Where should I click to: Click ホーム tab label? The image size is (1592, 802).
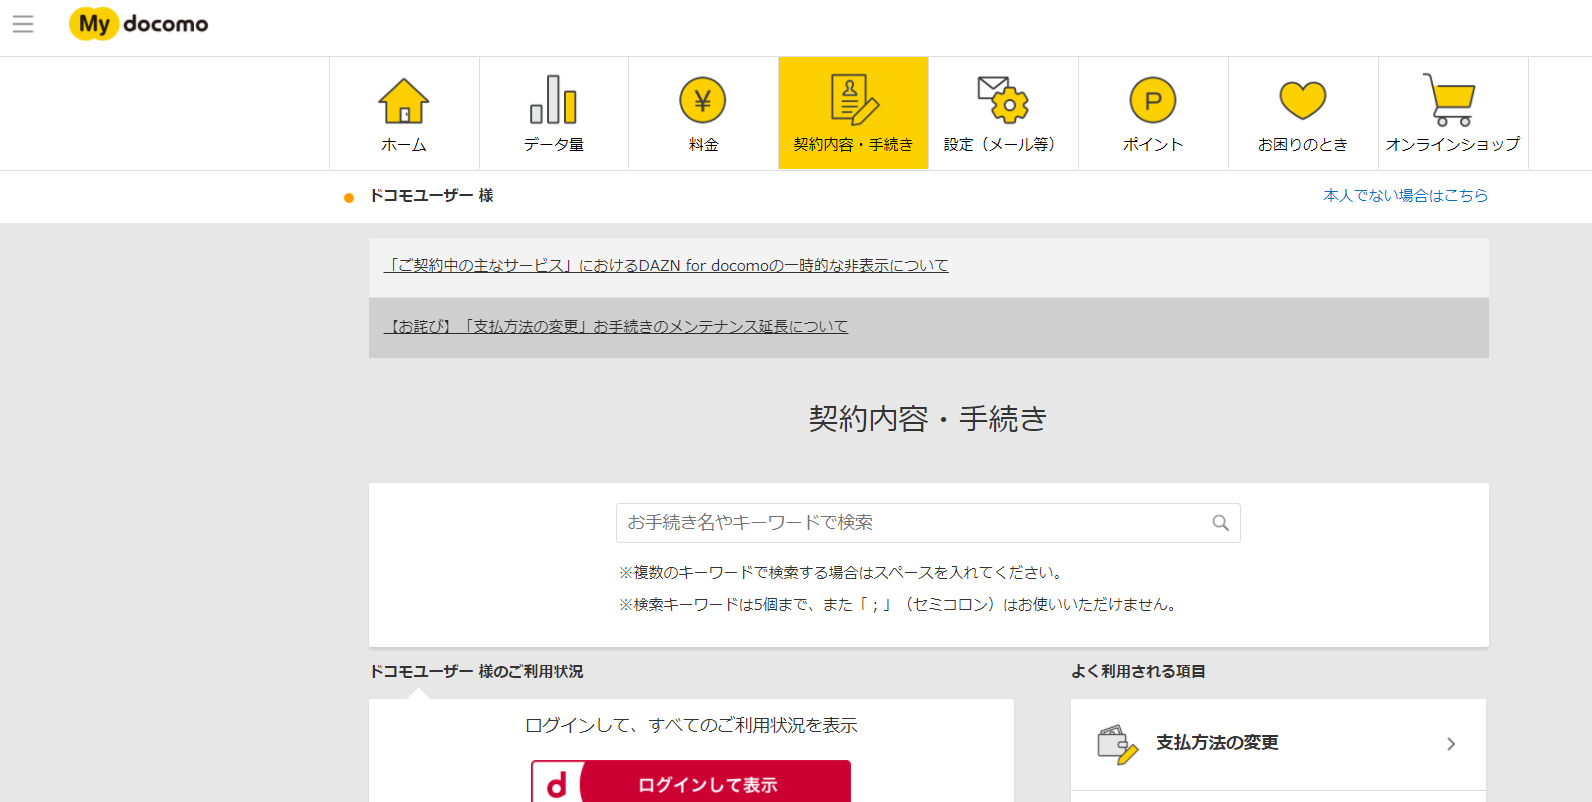(x=404, y=145)
